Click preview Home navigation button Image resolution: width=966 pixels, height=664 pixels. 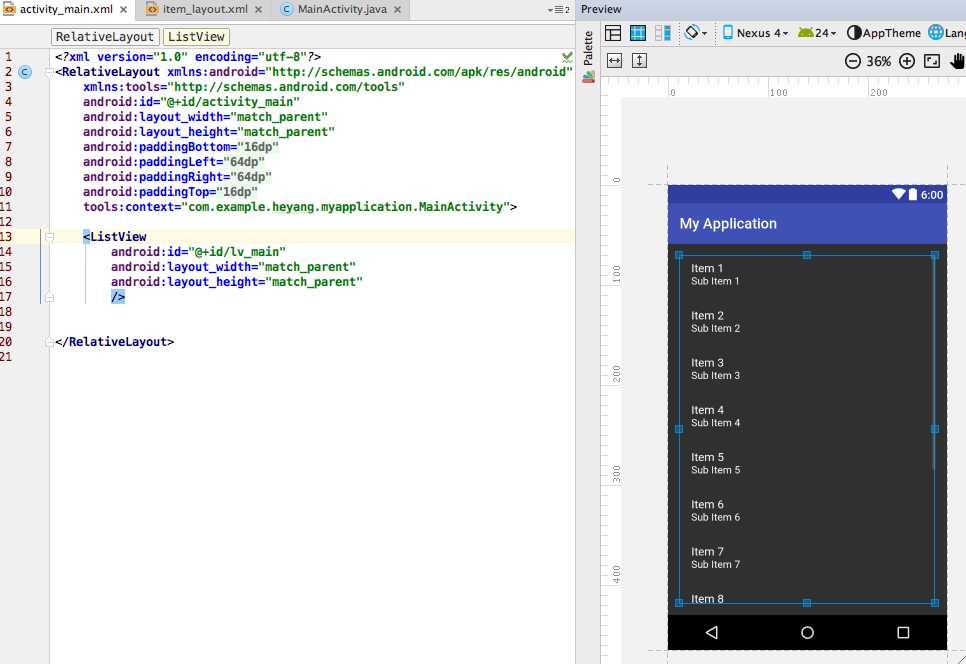tap(807, 632)
